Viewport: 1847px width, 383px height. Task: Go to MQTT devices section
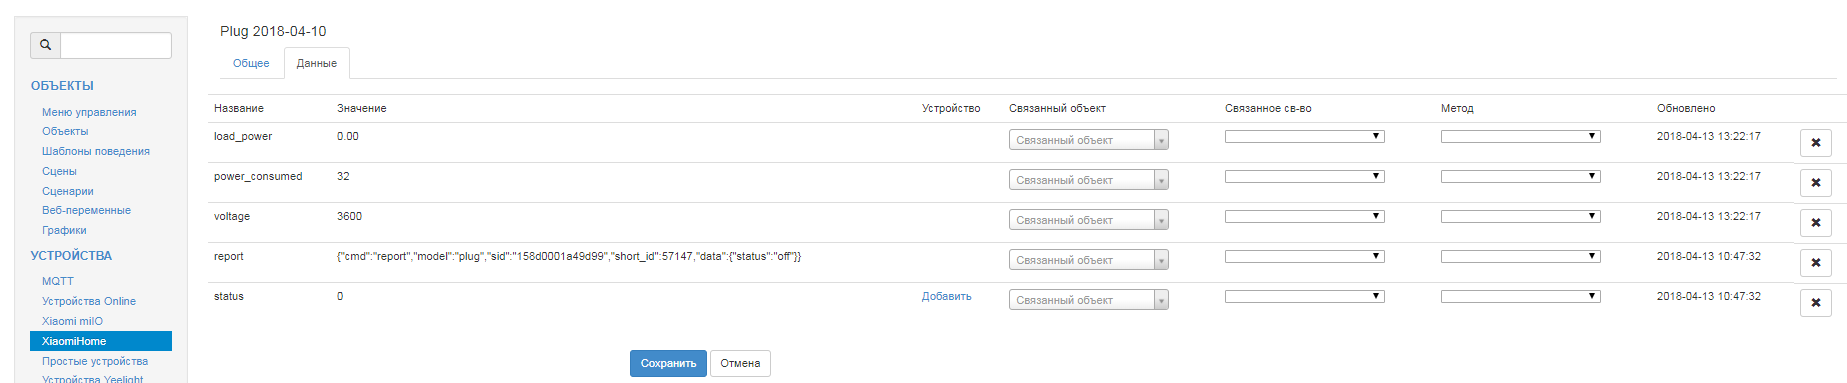[x=58, y=281]
